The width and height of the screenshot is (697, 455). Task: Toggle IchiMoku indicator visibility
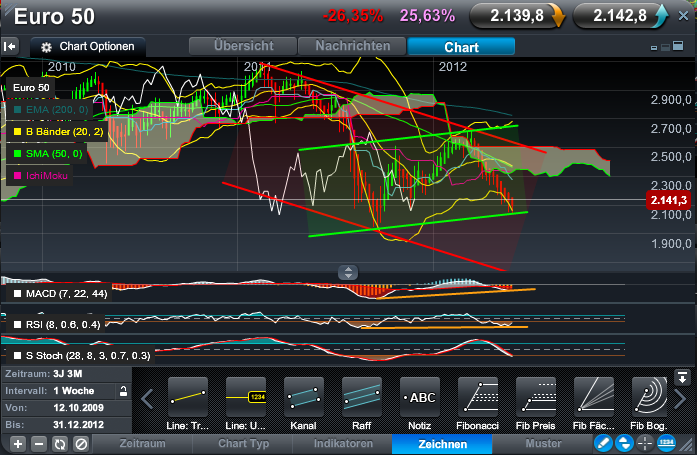(x=17, y=176)
